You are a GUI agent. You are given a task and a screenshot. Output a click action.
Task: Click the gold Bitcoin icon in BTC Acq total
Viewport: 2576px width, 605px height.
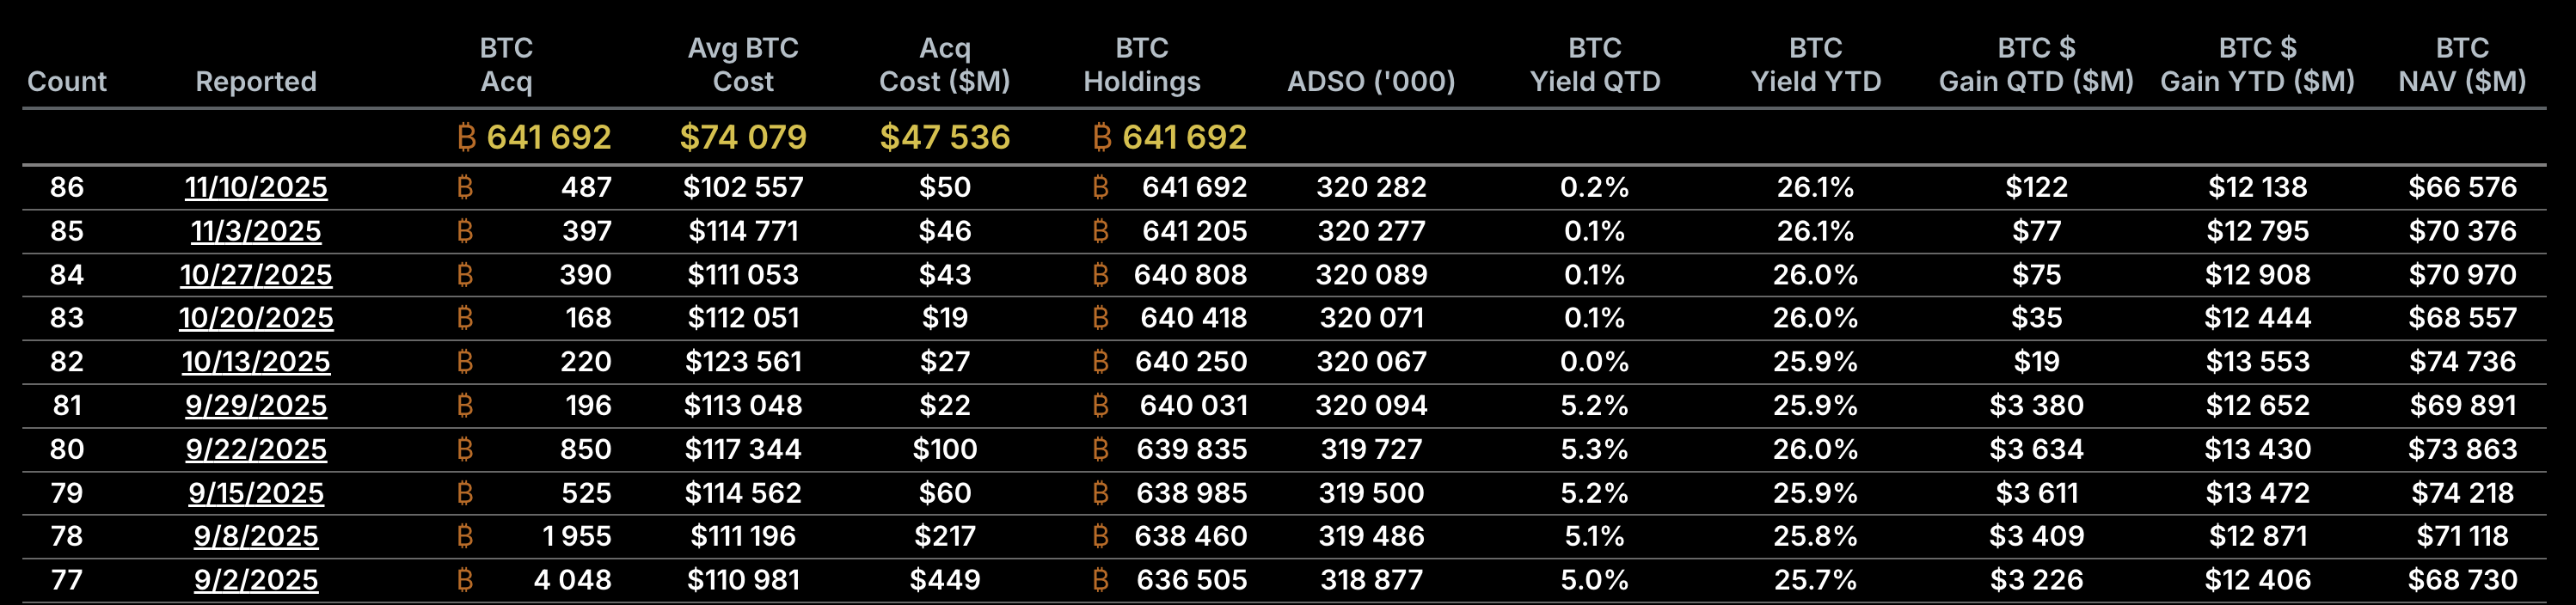tap(466, 137)
